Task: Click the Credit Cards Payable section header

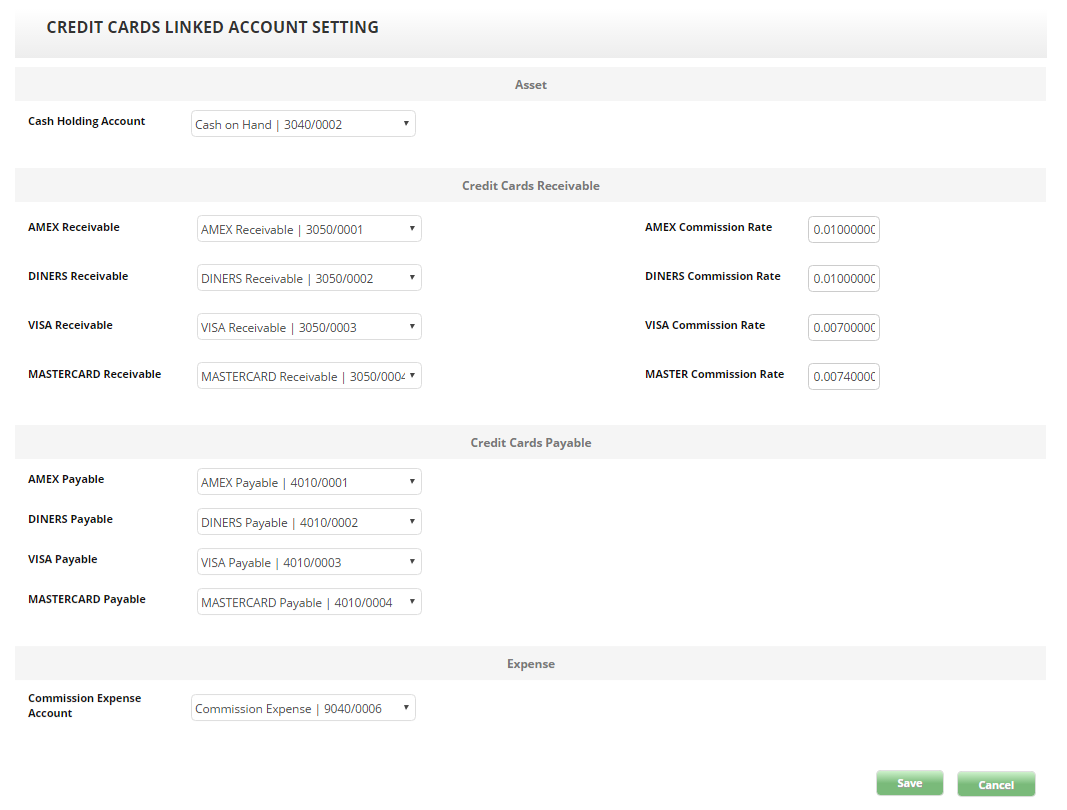Action: click(x=530, y=442)
